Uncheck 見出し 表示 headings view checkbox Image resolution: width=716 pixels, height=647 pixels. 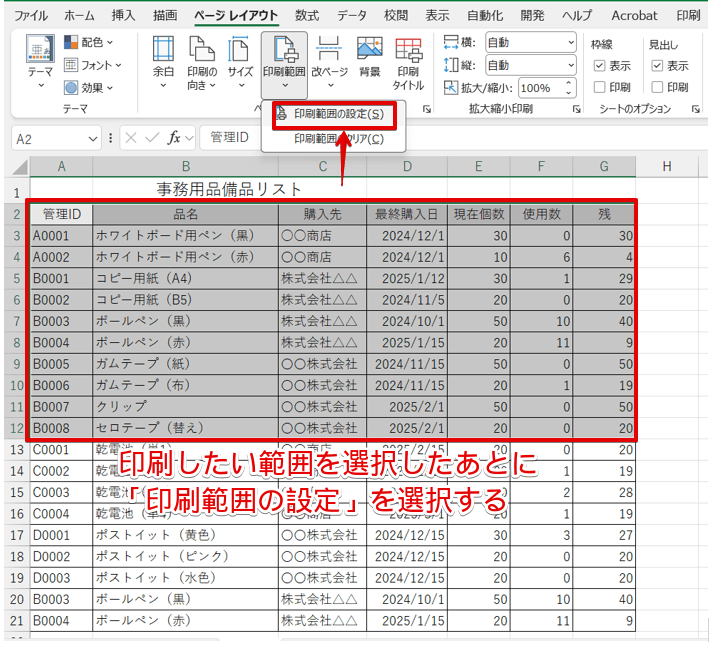tap(657, 66)
